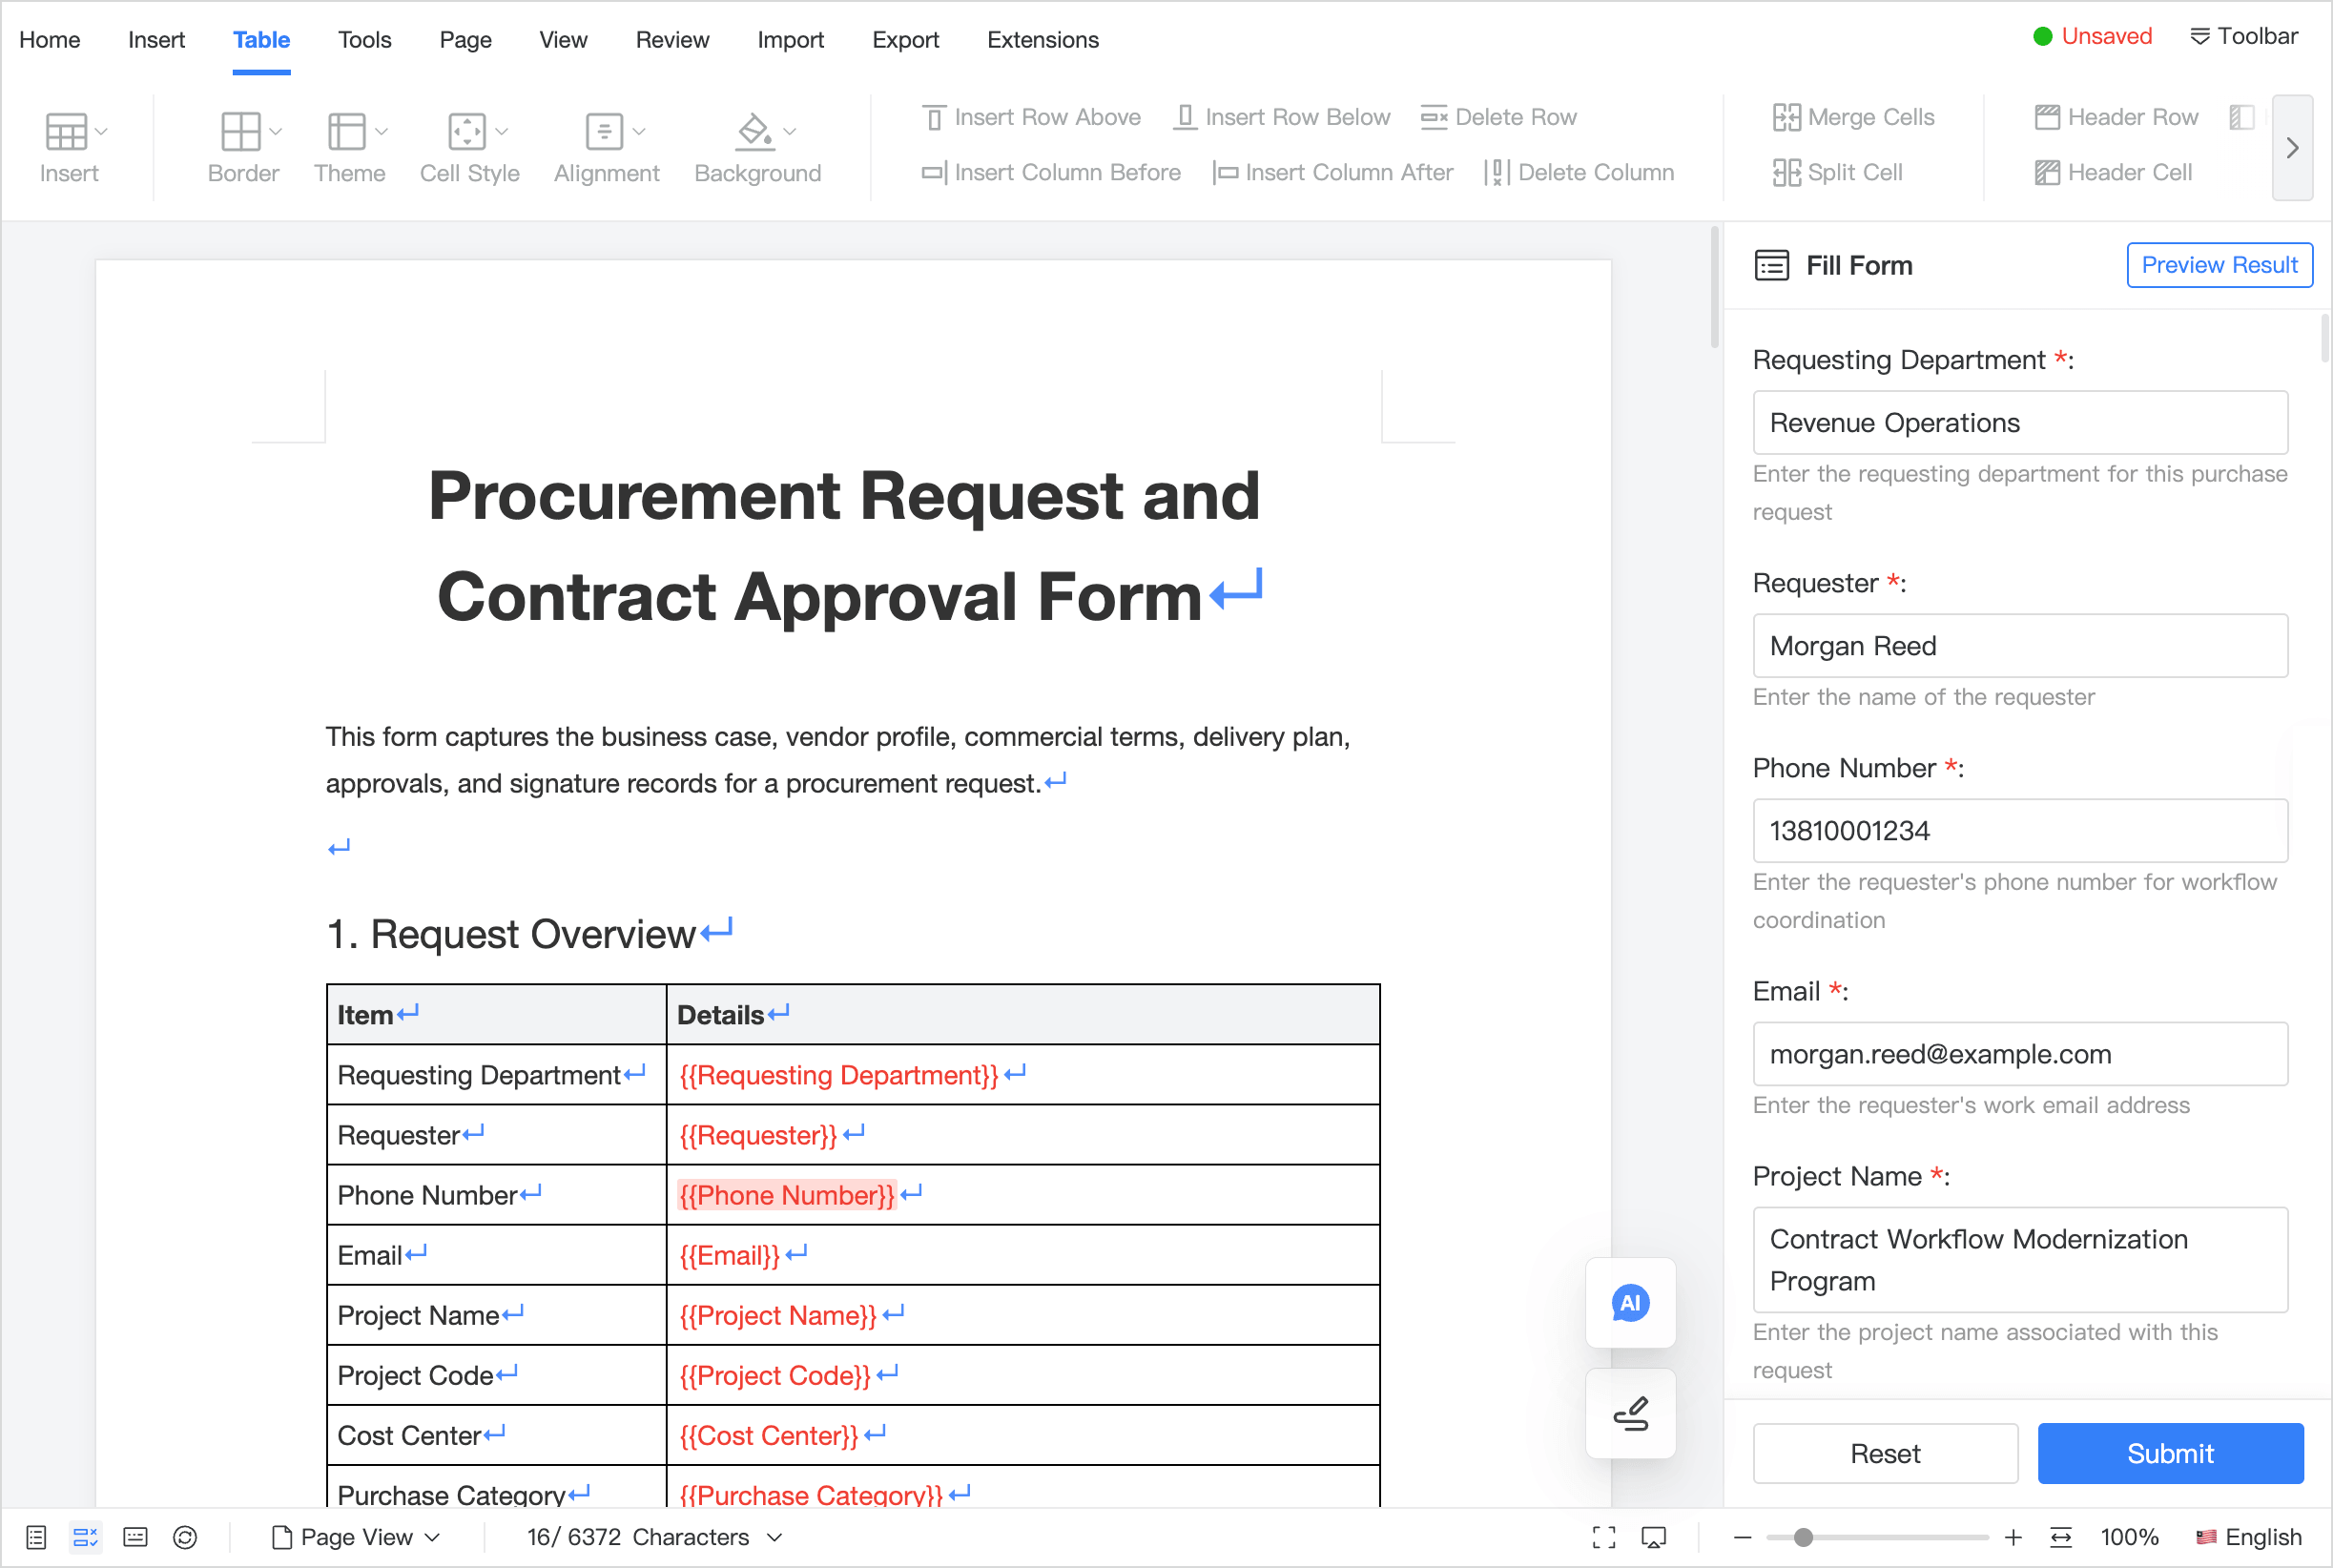2333x1568 pixels.
Task: Click the Alignment icon
Action: (604, 131)
